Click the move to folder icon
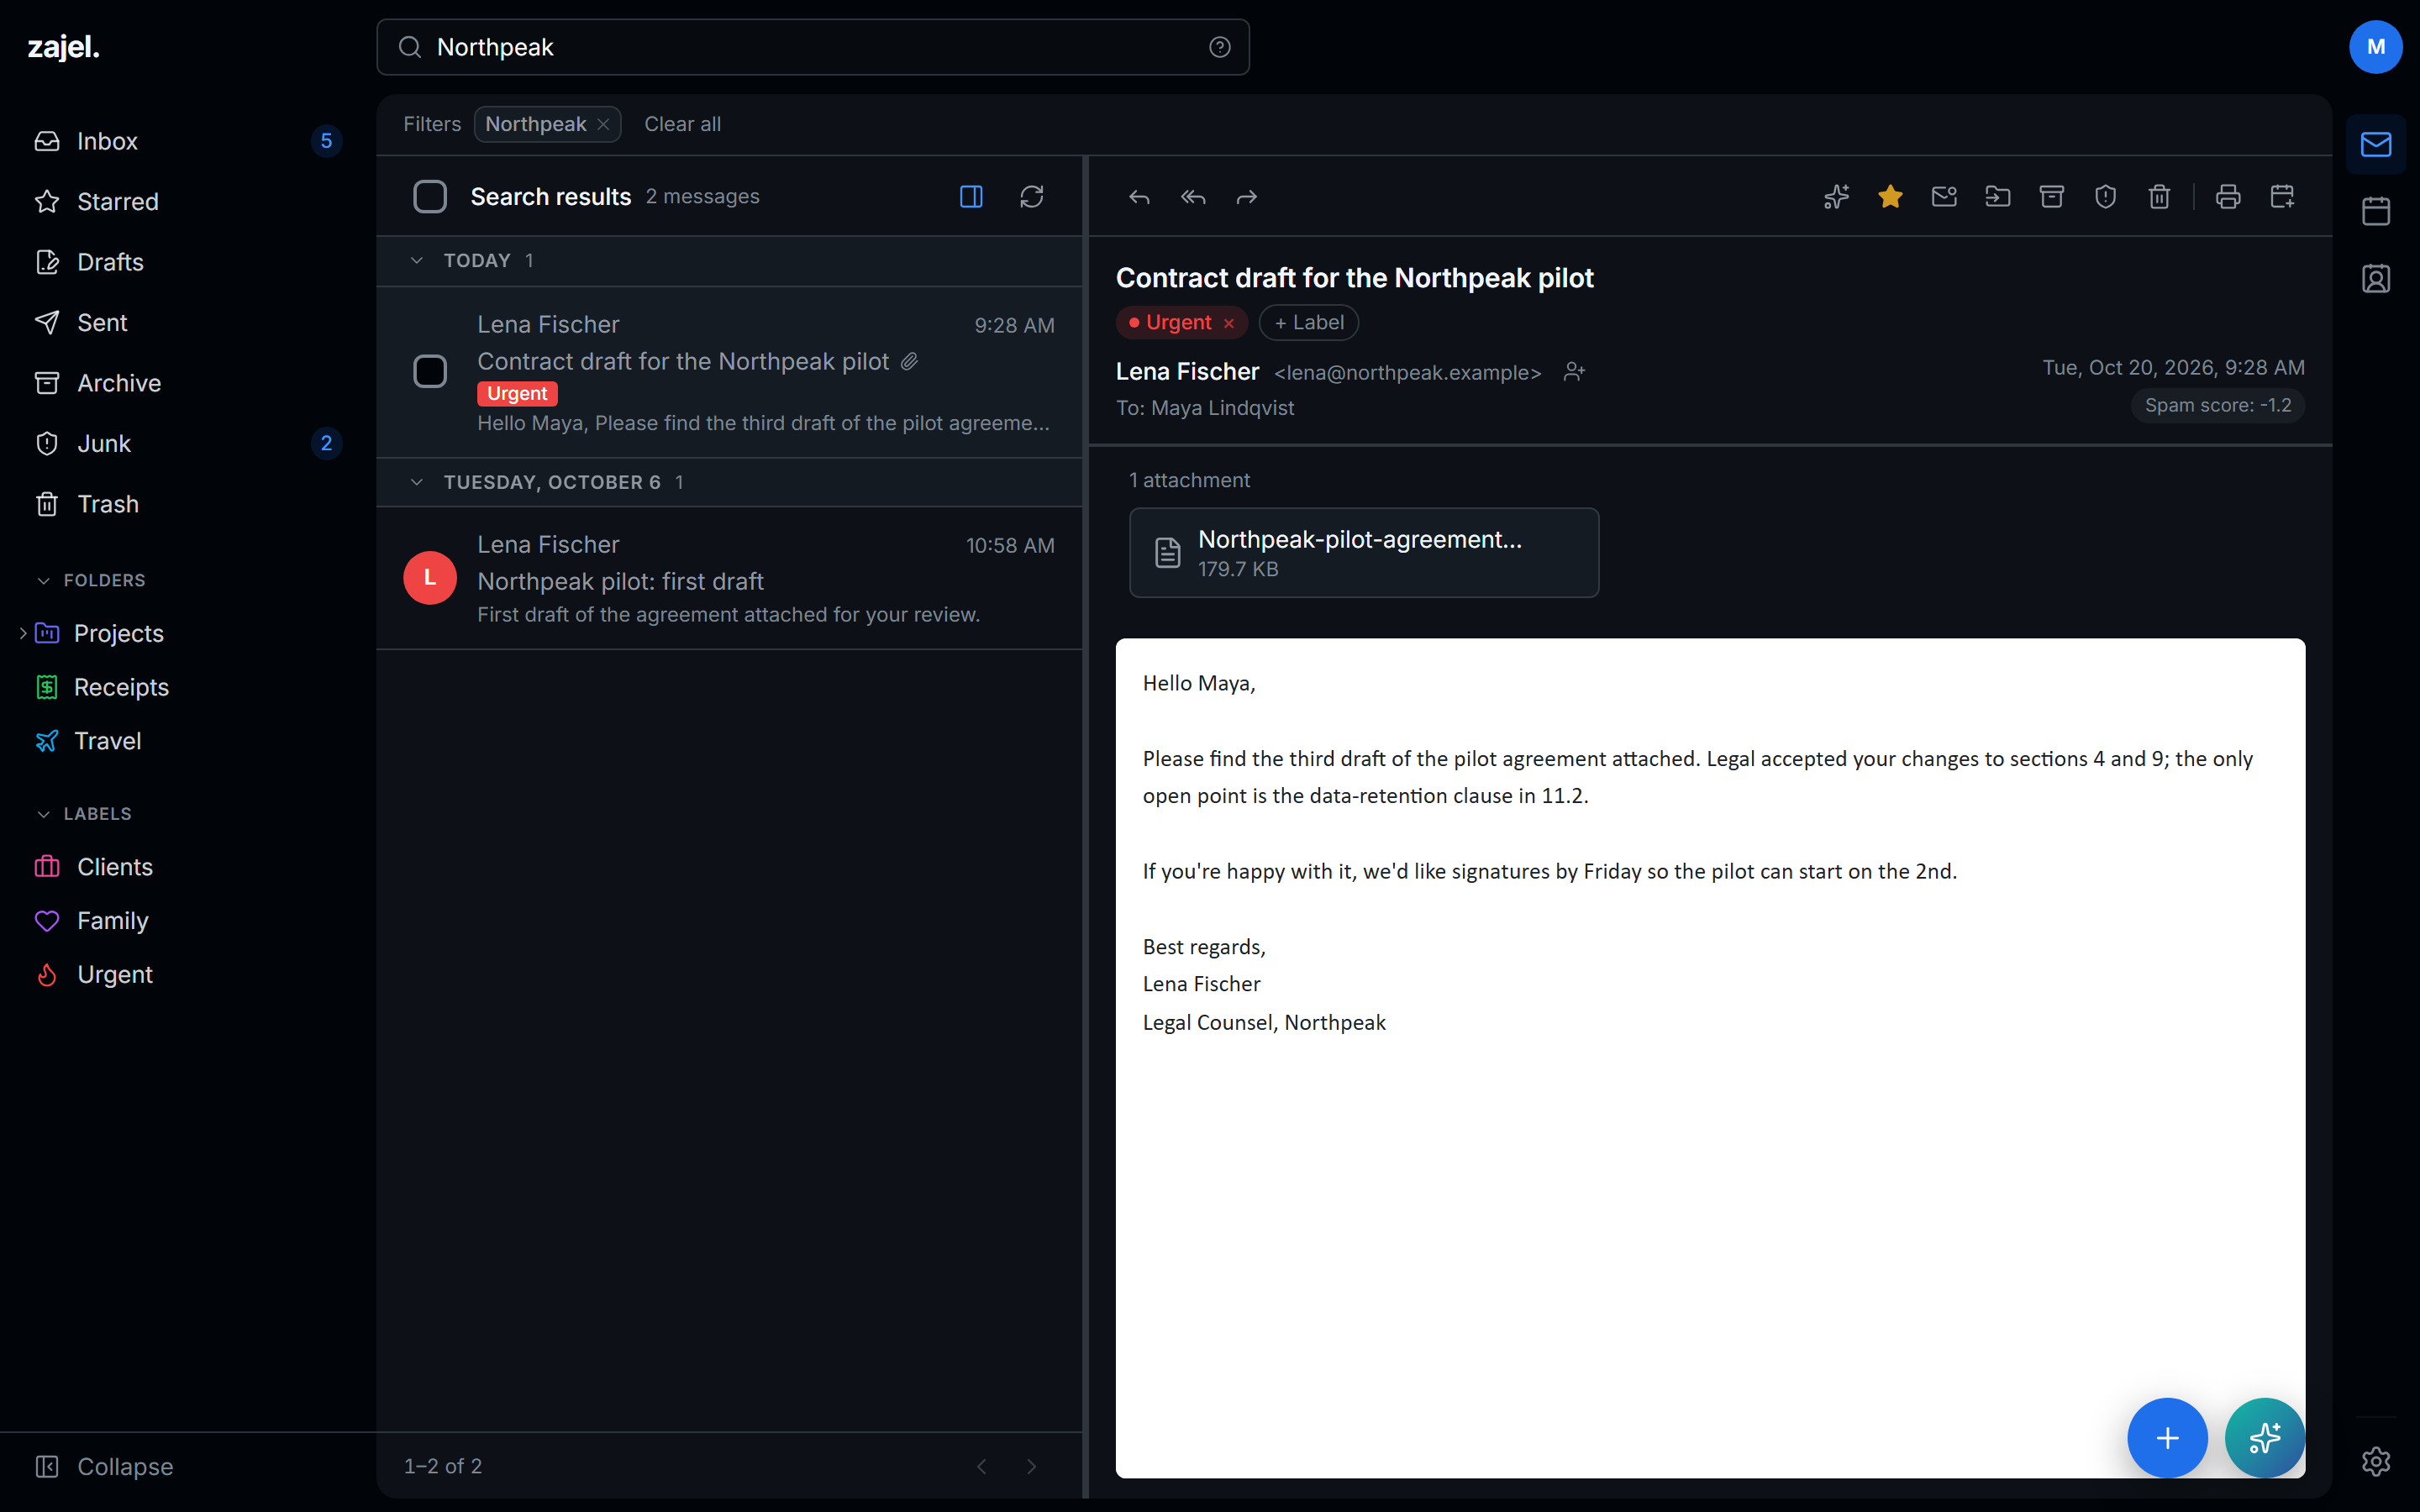 [x=1998, y=197]
